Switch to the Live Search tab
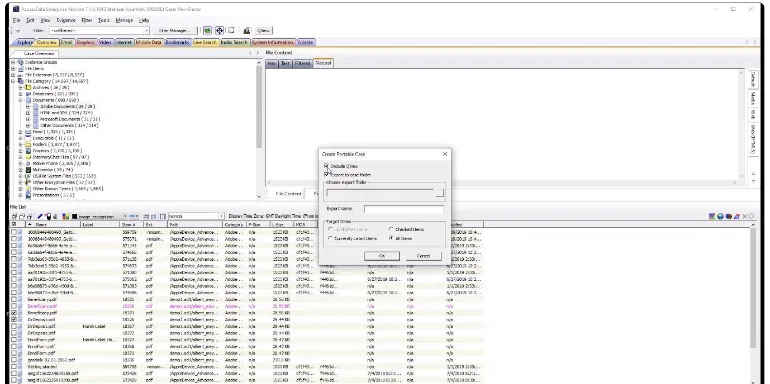This screenshot has width=770, height=384. click(x=205, y=43)
